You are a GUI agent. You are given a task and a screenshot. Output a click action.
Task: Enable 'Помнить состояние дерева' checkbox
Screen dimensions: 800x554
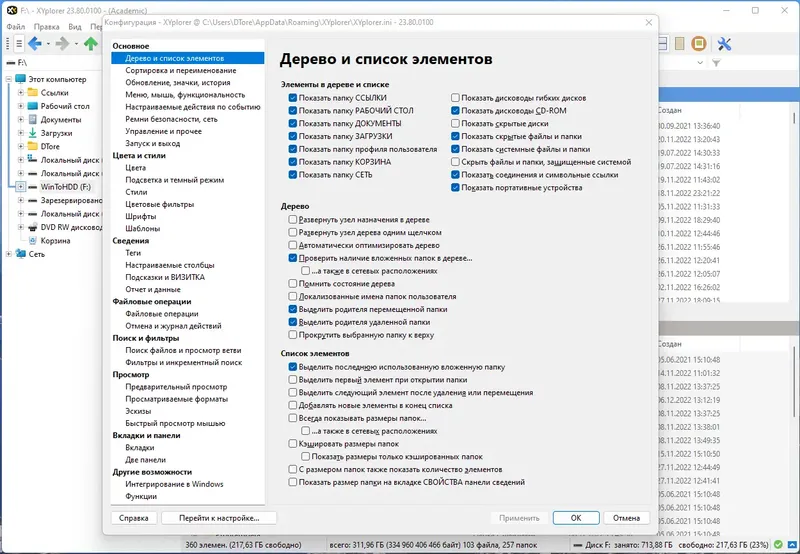292,283
